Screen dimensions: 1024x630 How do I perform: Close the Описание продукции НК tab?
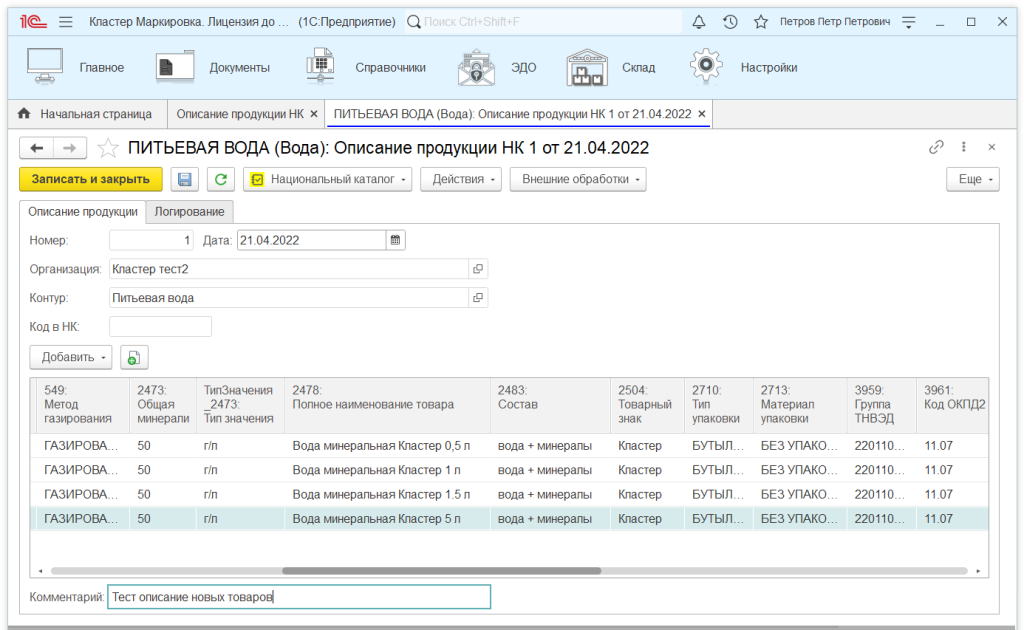pos(313,114)
